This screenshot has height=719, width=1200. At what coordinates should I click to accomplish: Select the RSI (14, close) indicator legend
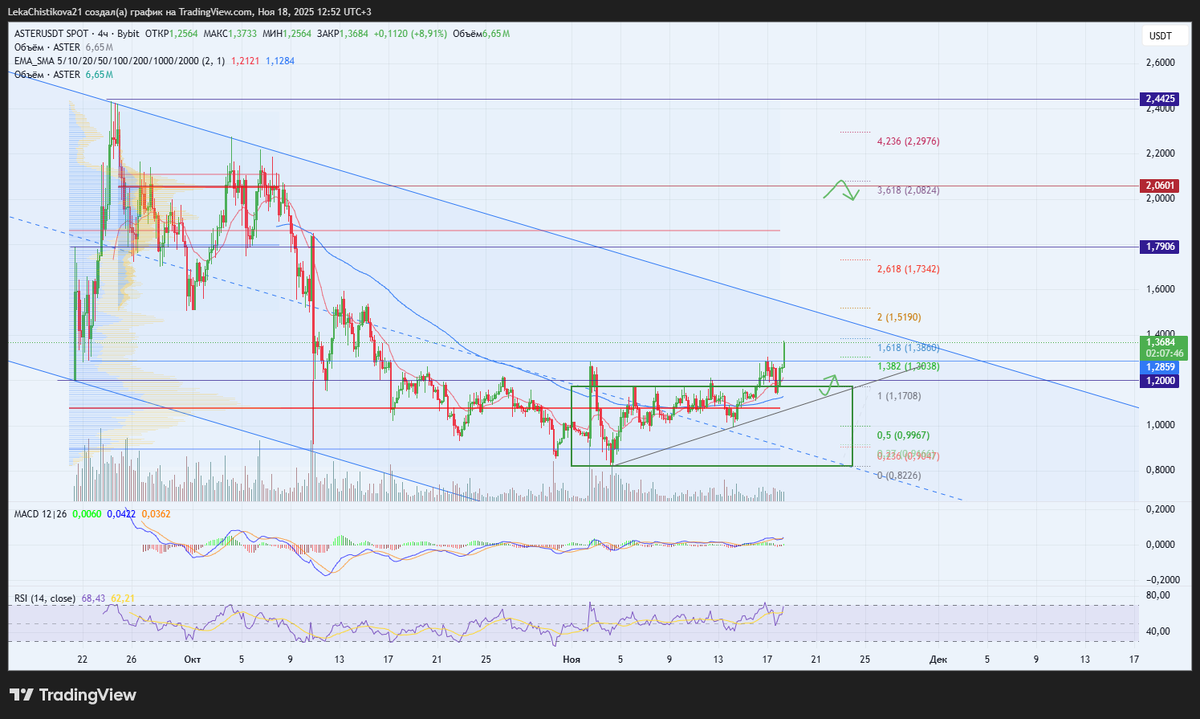(45, 598)
